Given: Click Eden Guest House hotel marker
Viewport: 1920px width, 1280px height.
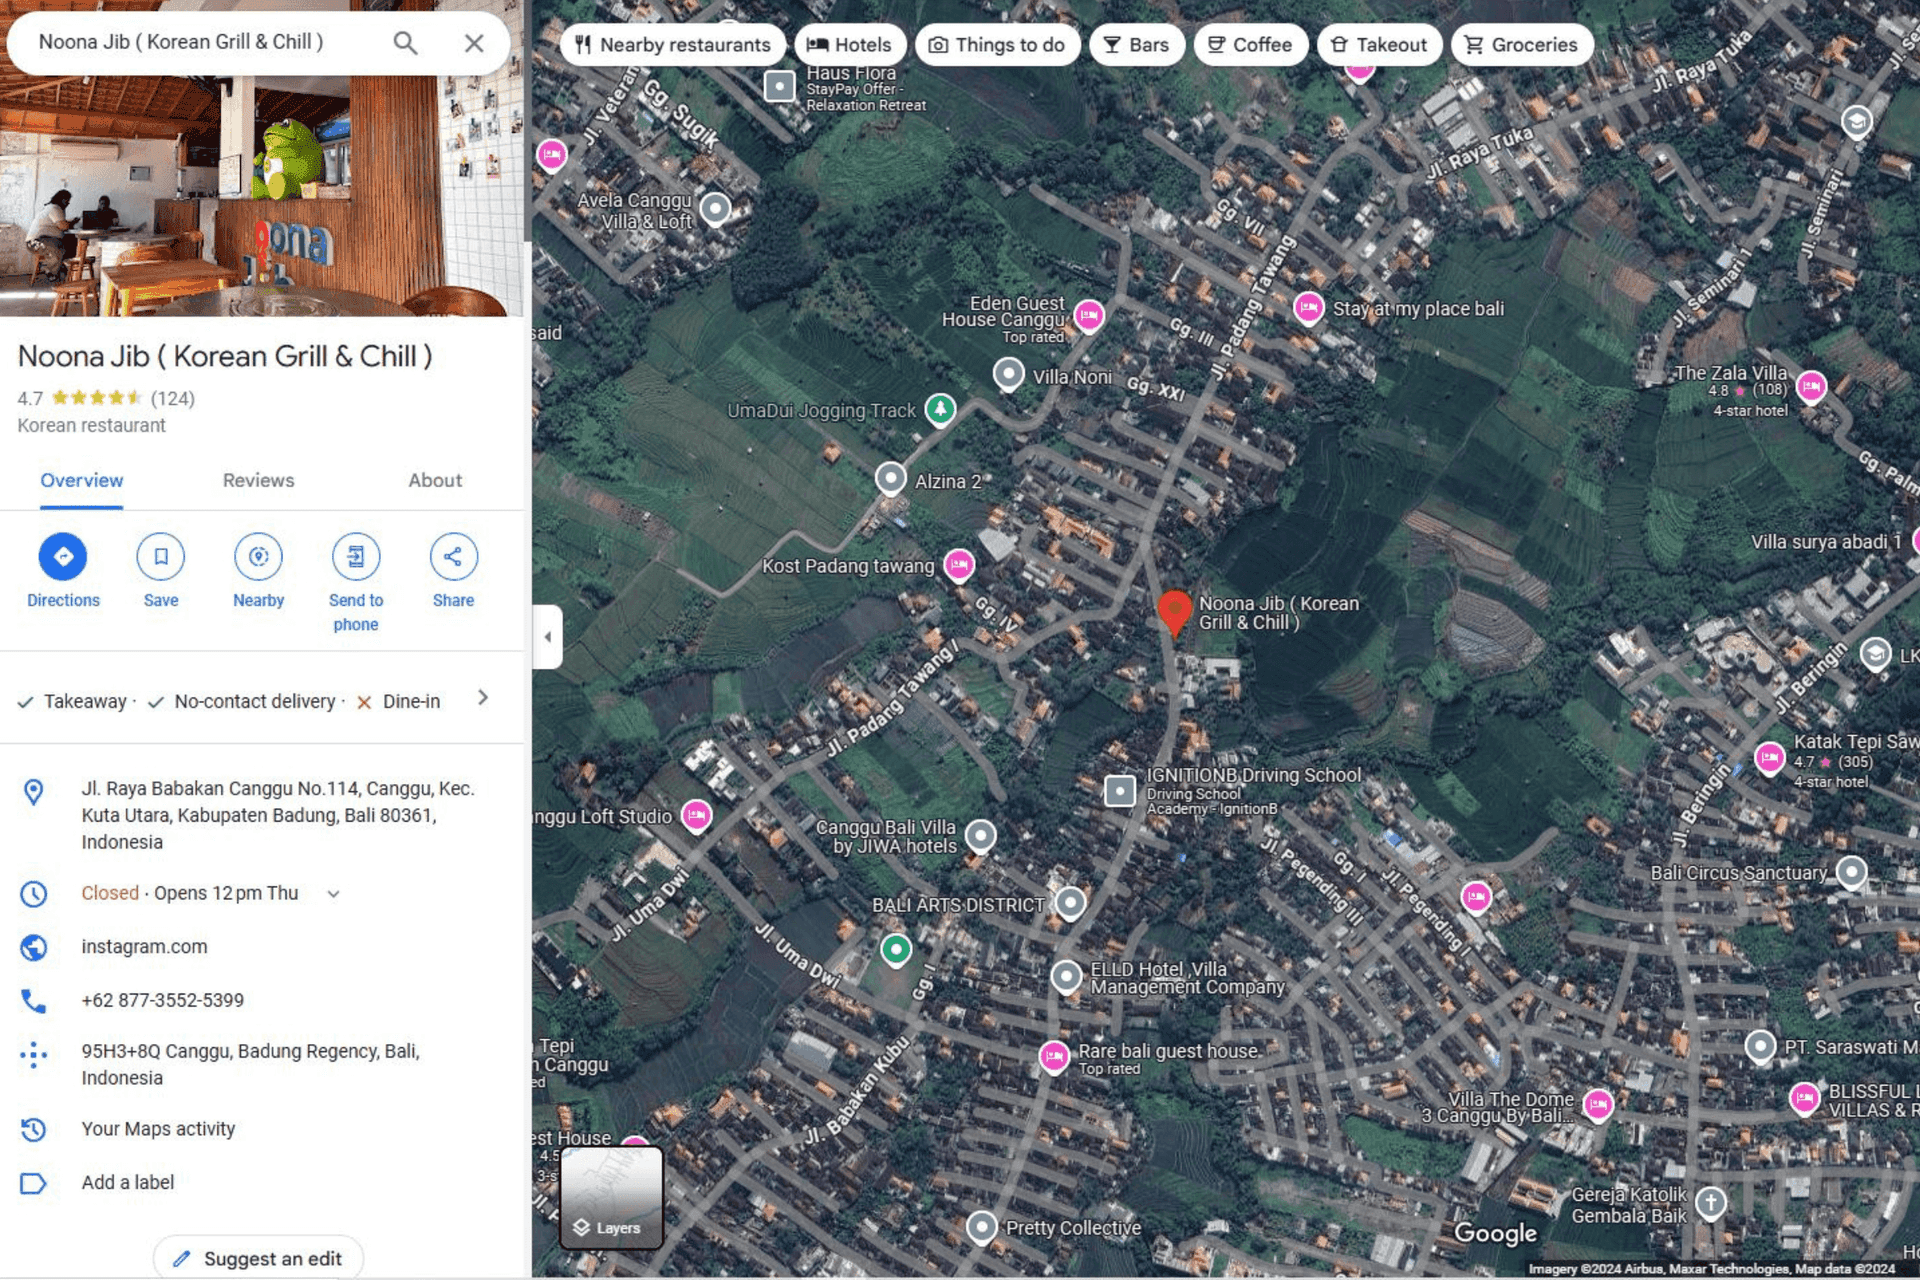Looking at the screenshot, I should (1089, 316).
